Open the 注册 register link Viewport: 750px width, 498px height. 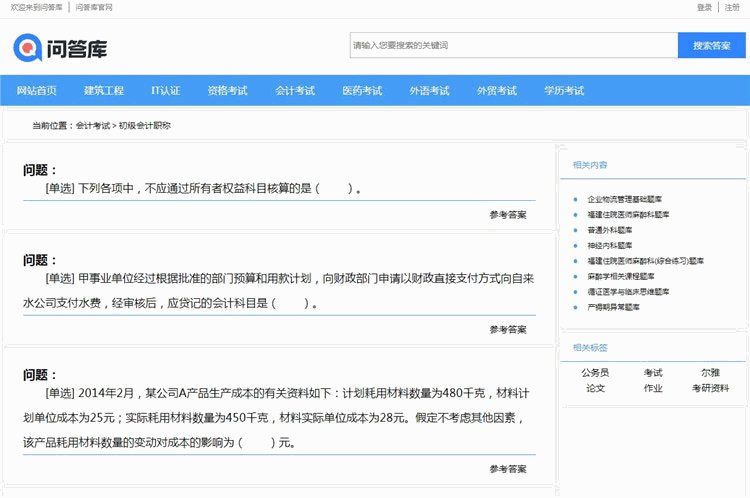732,7
